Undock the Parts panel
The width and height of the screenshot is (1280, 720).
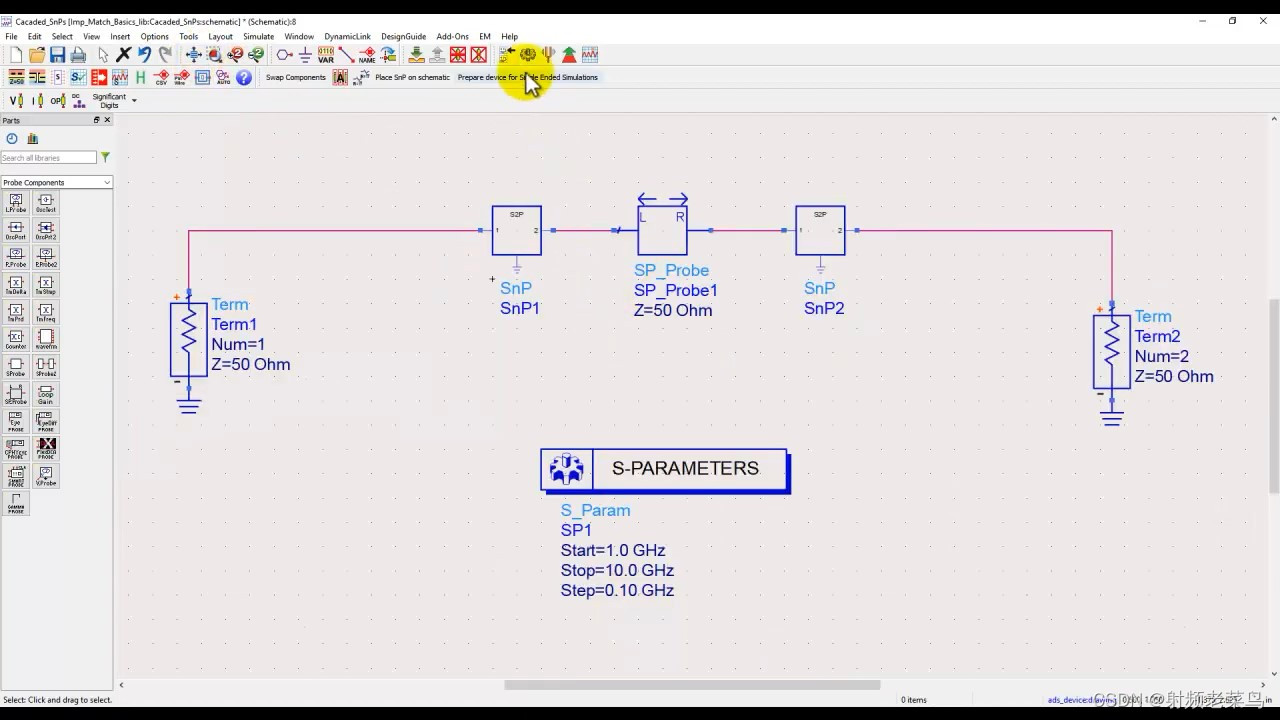[x=97, y=120]
